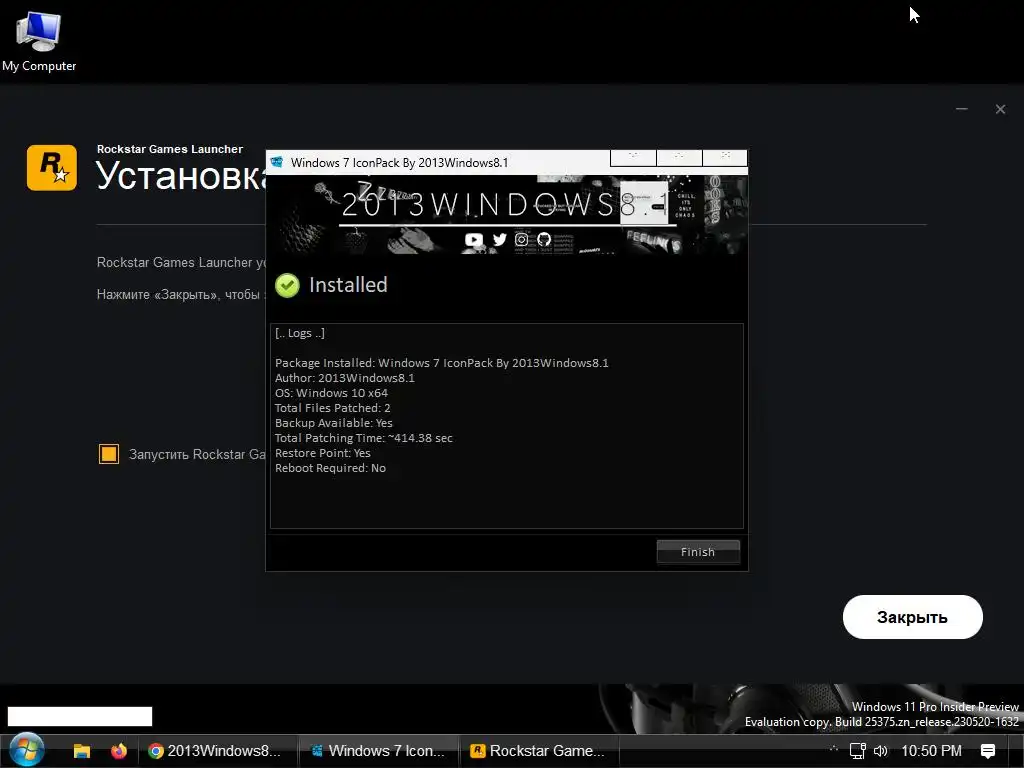Screen dimensions: 1024x768
Task: Click the IconPack window title bar icon
Action: pyautogui.click(x=277, y=162)
